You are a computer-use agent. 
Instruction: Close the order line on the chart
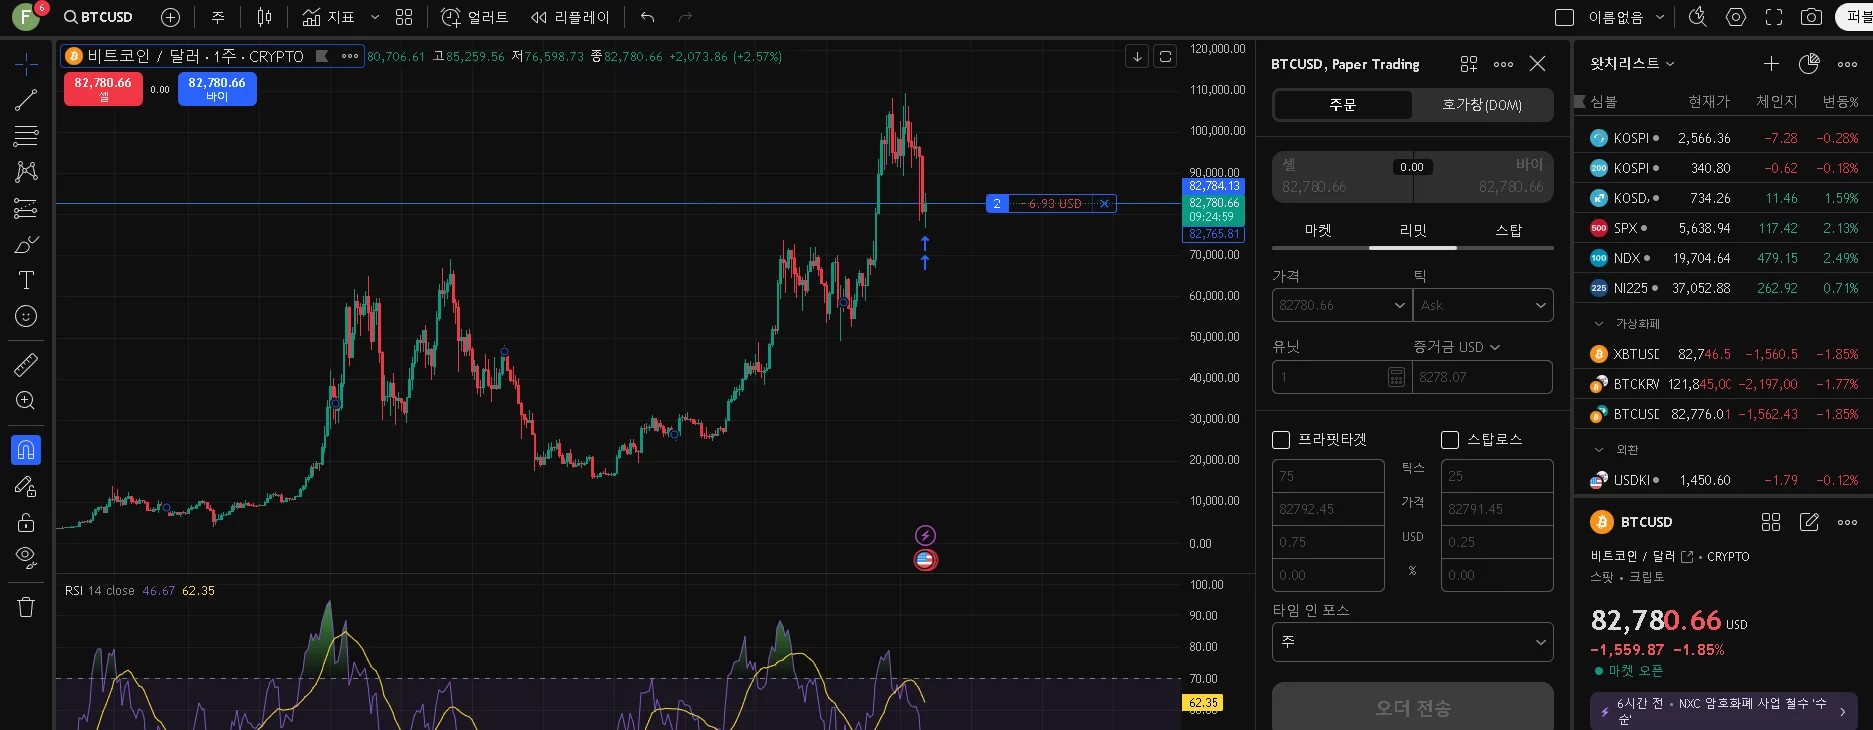coord(1104,204)
